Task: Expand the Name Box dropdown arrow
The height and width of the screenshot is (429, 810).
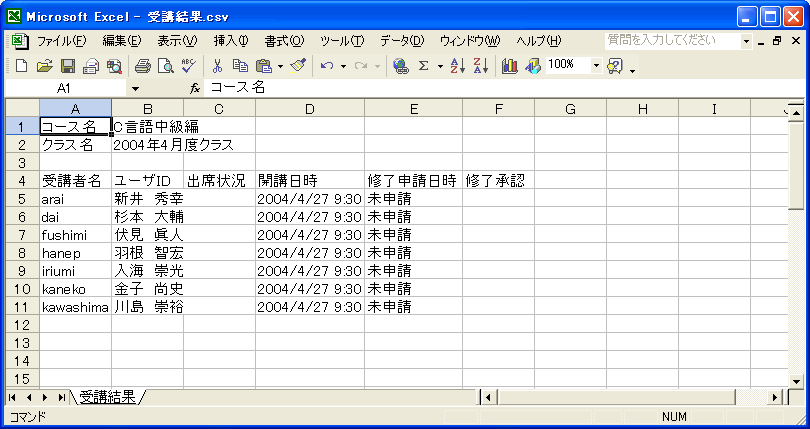Action: click(135, 88)
